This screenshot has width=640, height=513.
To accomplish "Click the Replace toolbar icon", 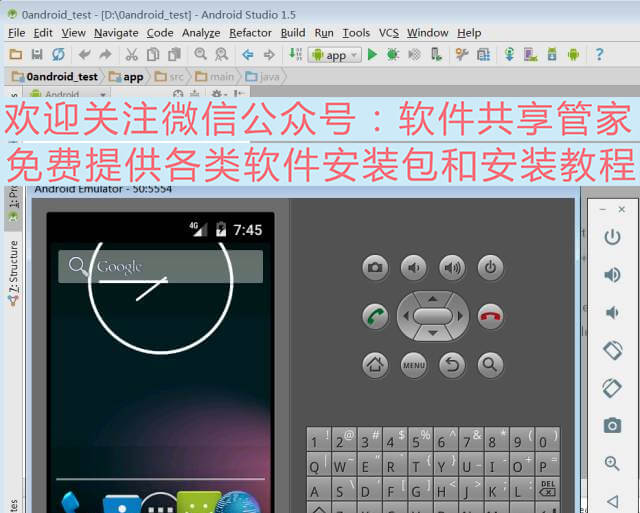I will (x=222, y=54).
